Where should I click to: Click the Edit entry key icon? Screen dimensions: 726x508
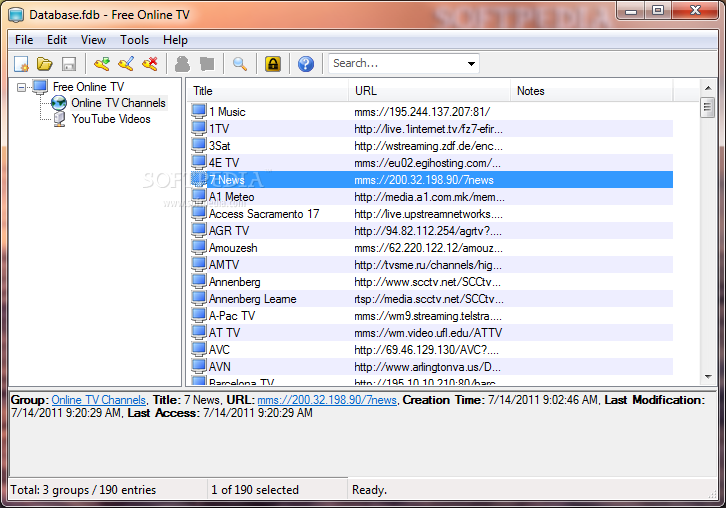click(126, 63)
